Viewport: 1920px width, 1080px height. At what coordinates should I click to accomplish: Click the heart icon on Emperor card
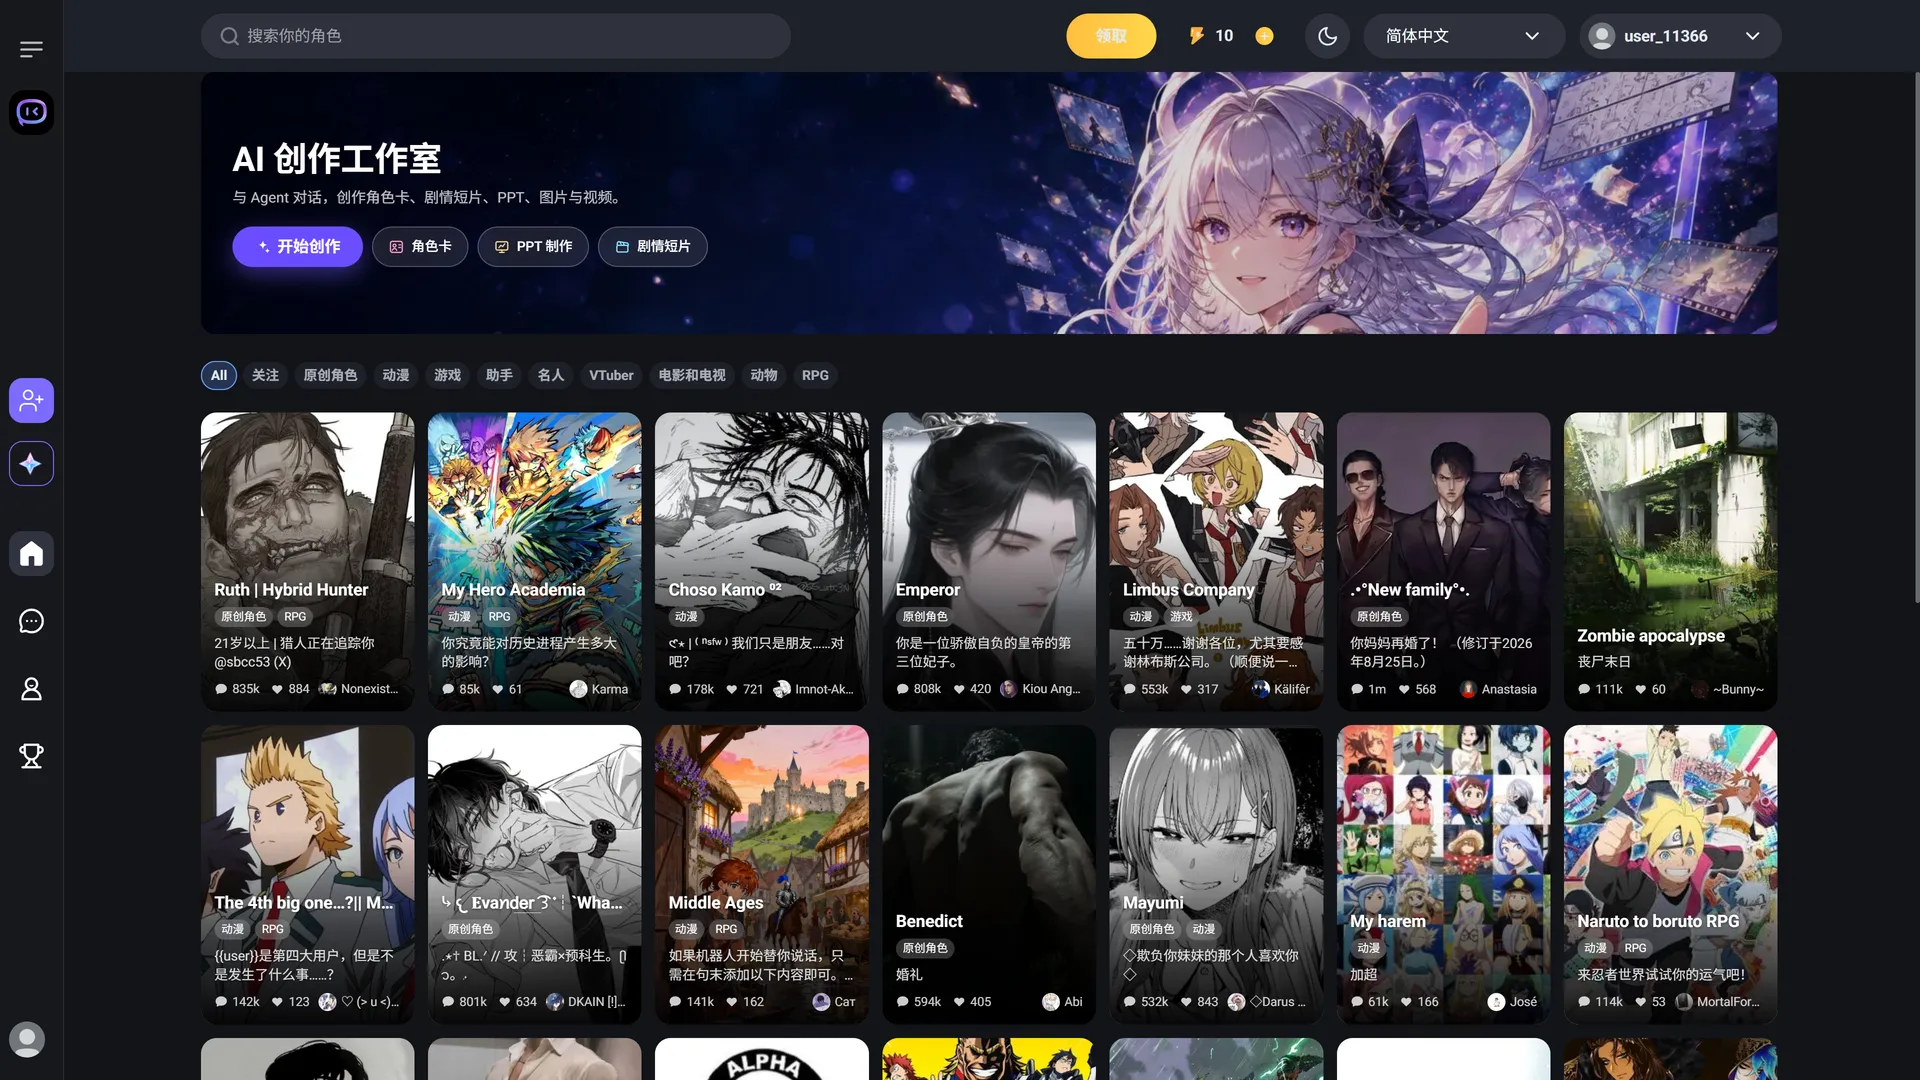point(959,689)
